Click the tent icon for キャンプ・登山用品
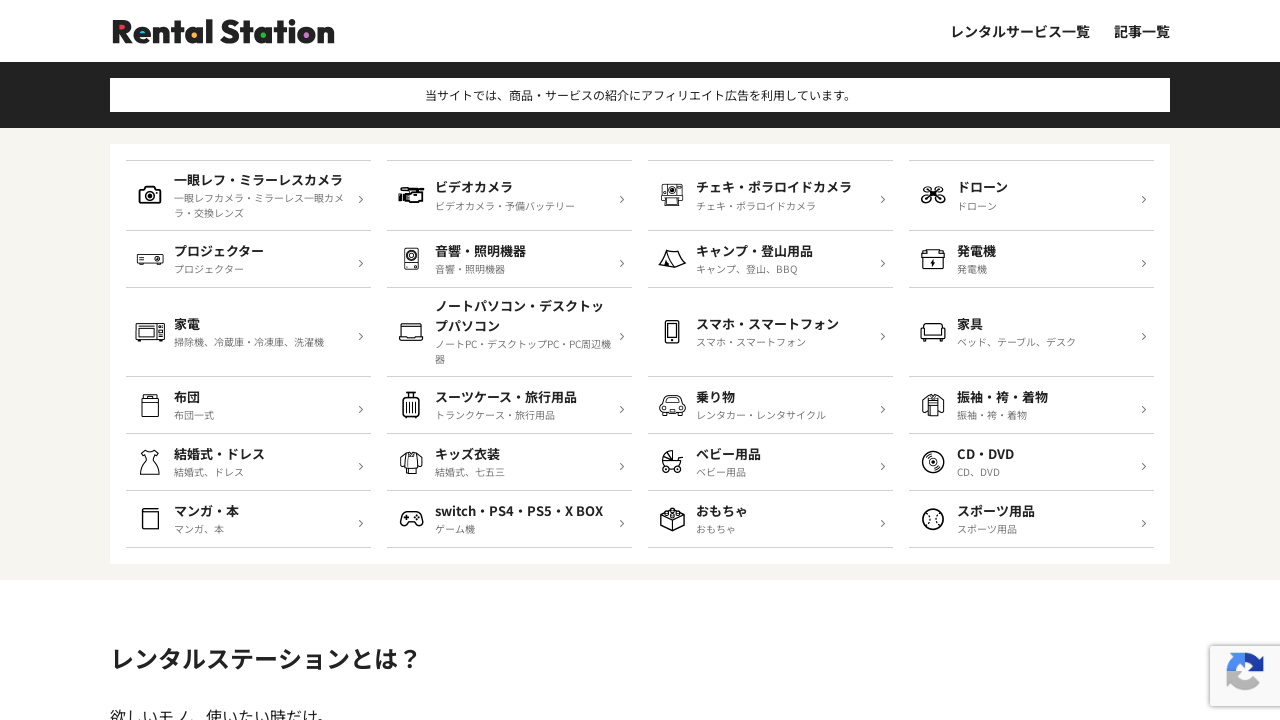The width and height of the screenshot is (1280, 720). pos(672,259)
